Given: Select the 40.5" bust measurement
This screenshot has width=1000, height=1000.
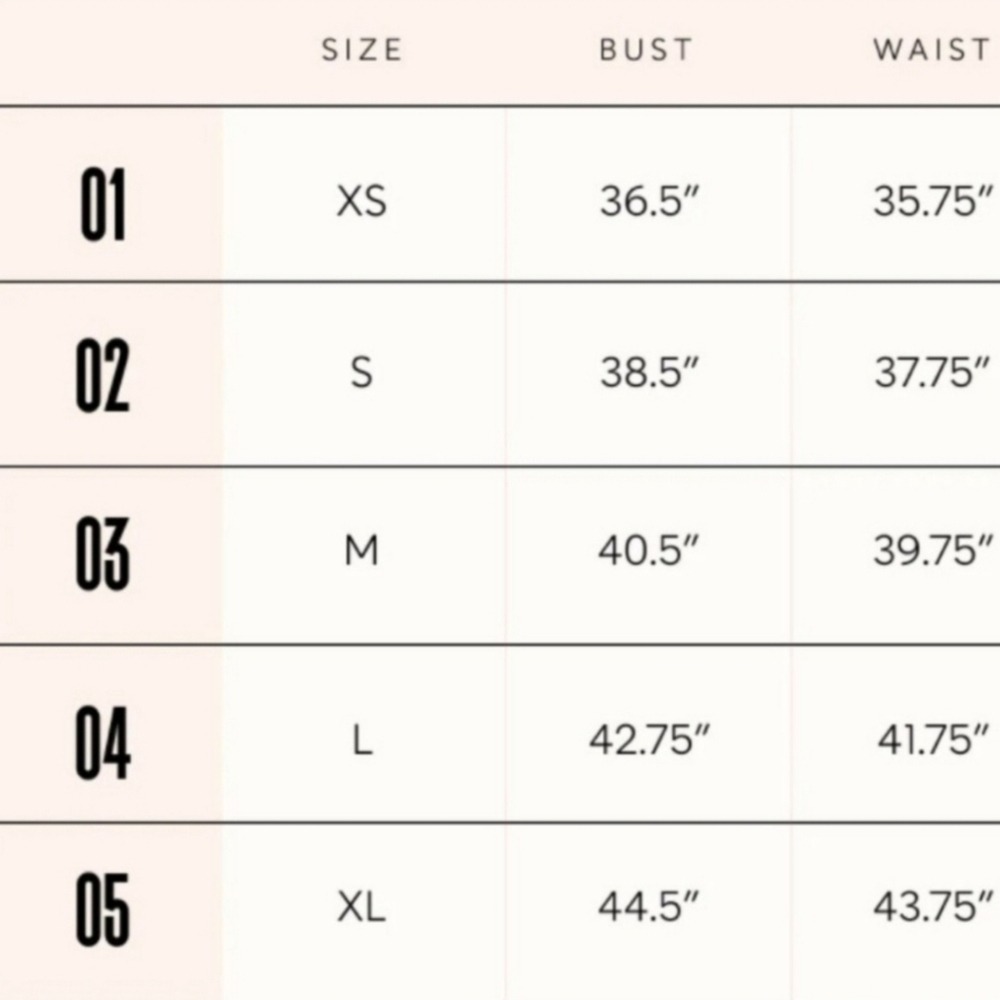Looking at the screenshot, I should click(649, 550).
